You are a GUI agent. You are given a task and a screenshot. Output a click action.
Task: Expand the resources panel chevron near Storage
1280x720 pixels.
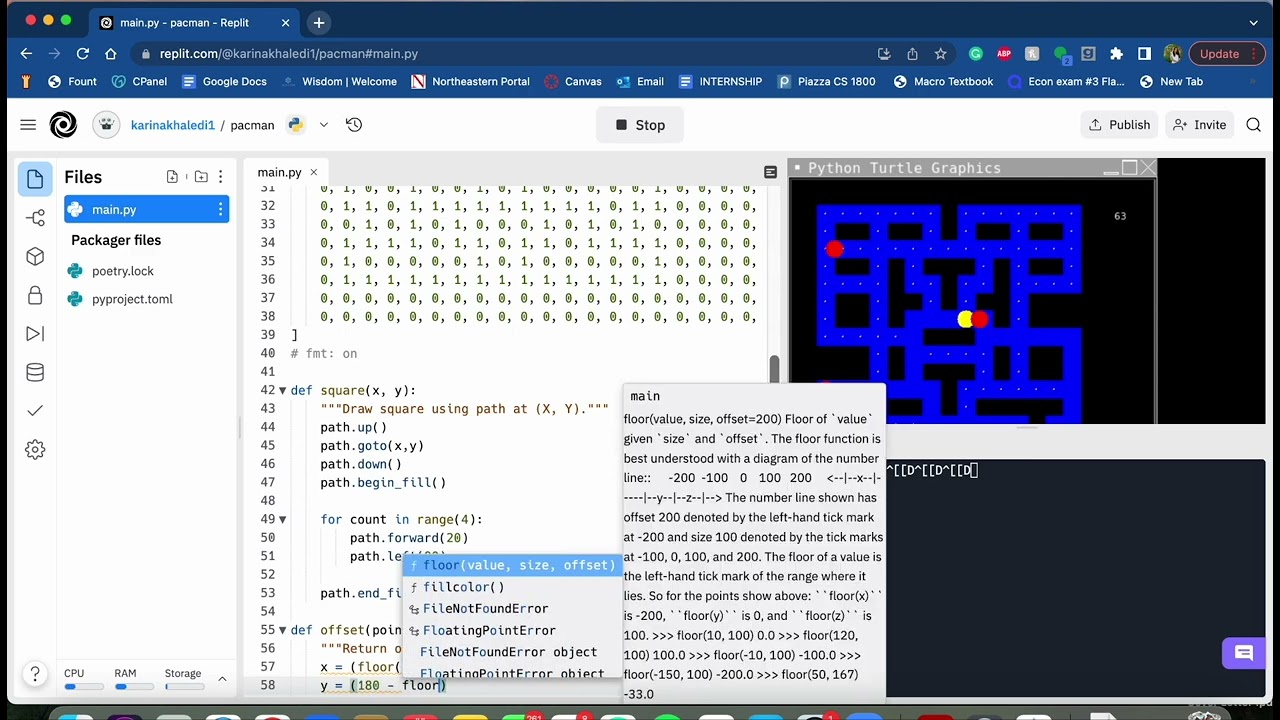point(222,679)
